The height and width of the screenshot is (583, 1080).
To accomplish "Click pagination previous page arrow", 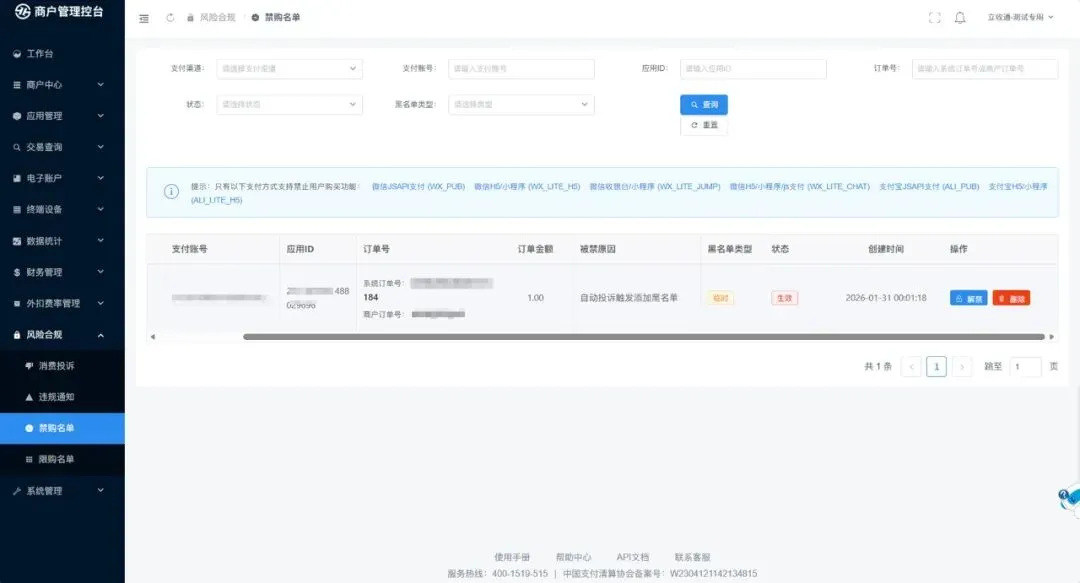I will pos(911,367).
